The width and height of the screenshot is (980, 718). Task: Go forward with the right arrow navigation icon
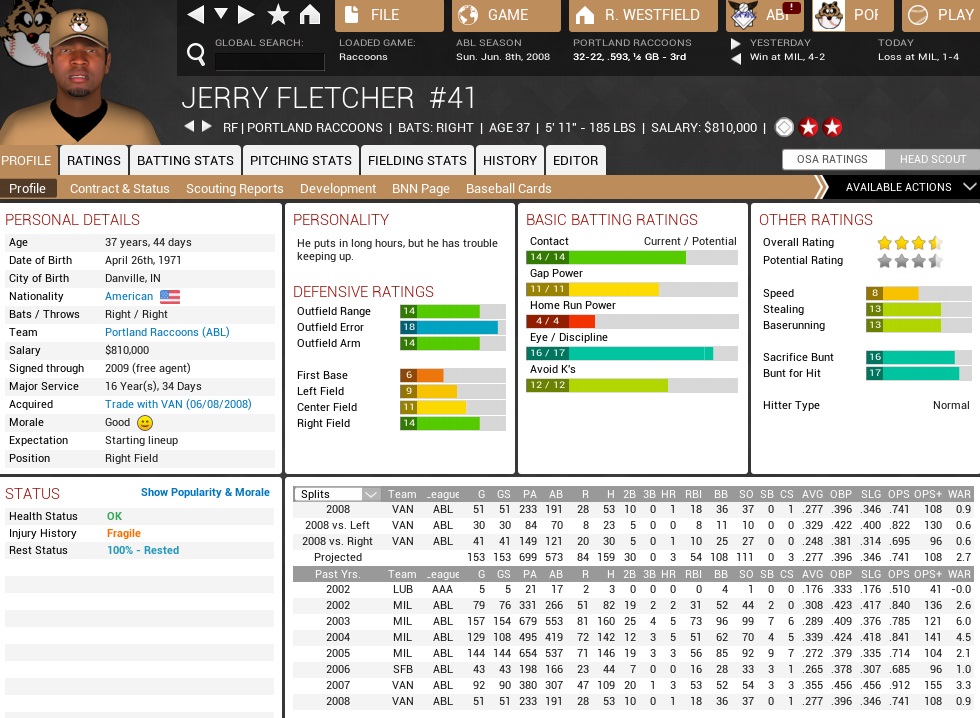(246, 14)
